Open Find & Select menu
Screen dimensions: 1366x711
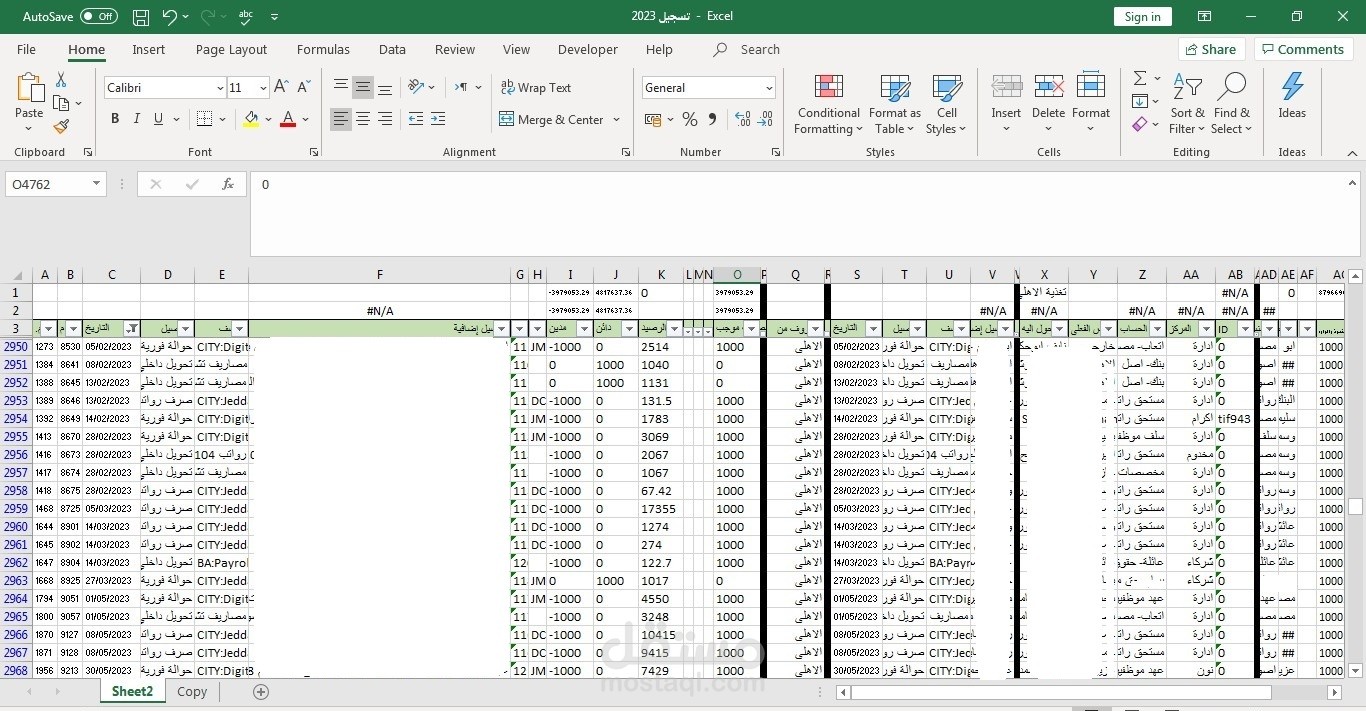[x=1231, y=104]
